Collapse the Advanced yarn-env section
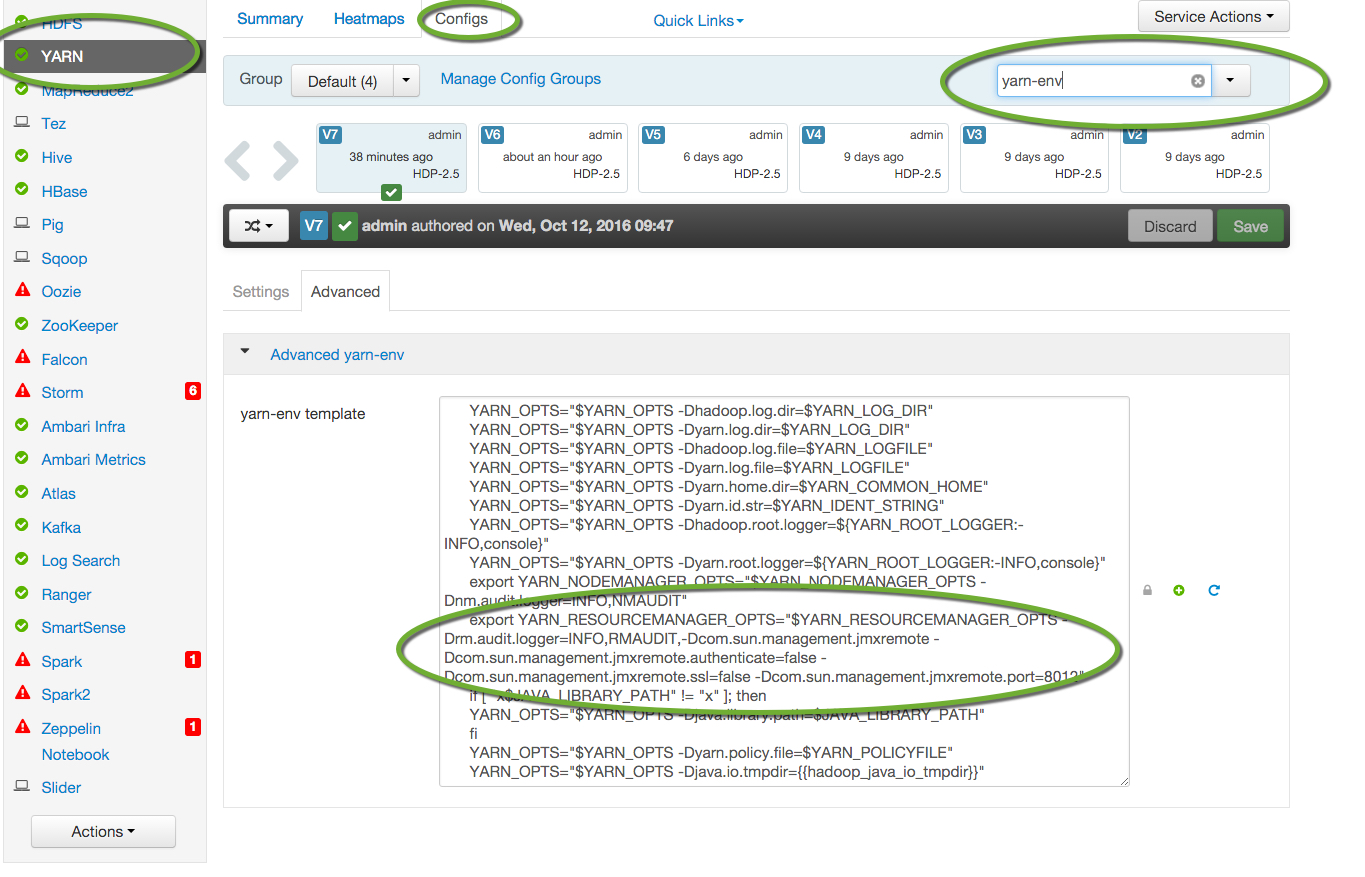Image resolution: width=1365 pixels, height=877 pixels. [244, 351]
